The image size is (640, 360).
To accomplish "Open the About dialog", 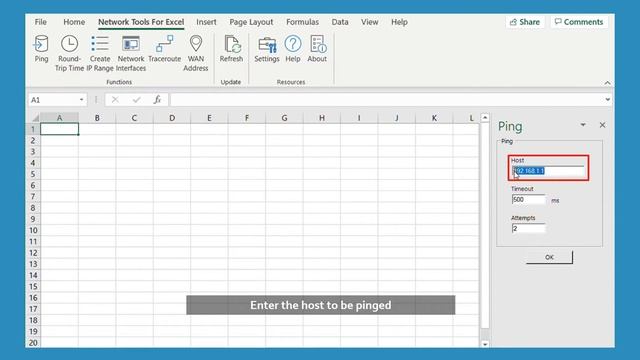I will coord(317,49).
